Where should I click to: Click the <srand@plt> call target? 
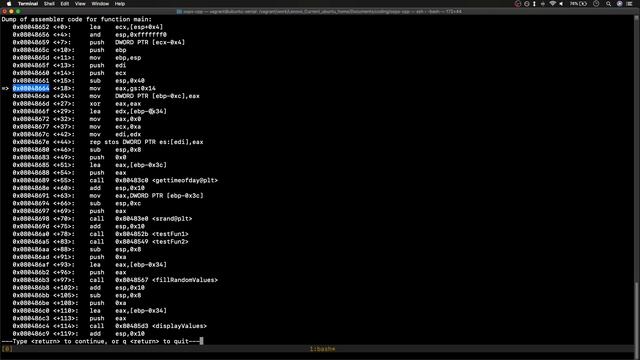[172, 219]
